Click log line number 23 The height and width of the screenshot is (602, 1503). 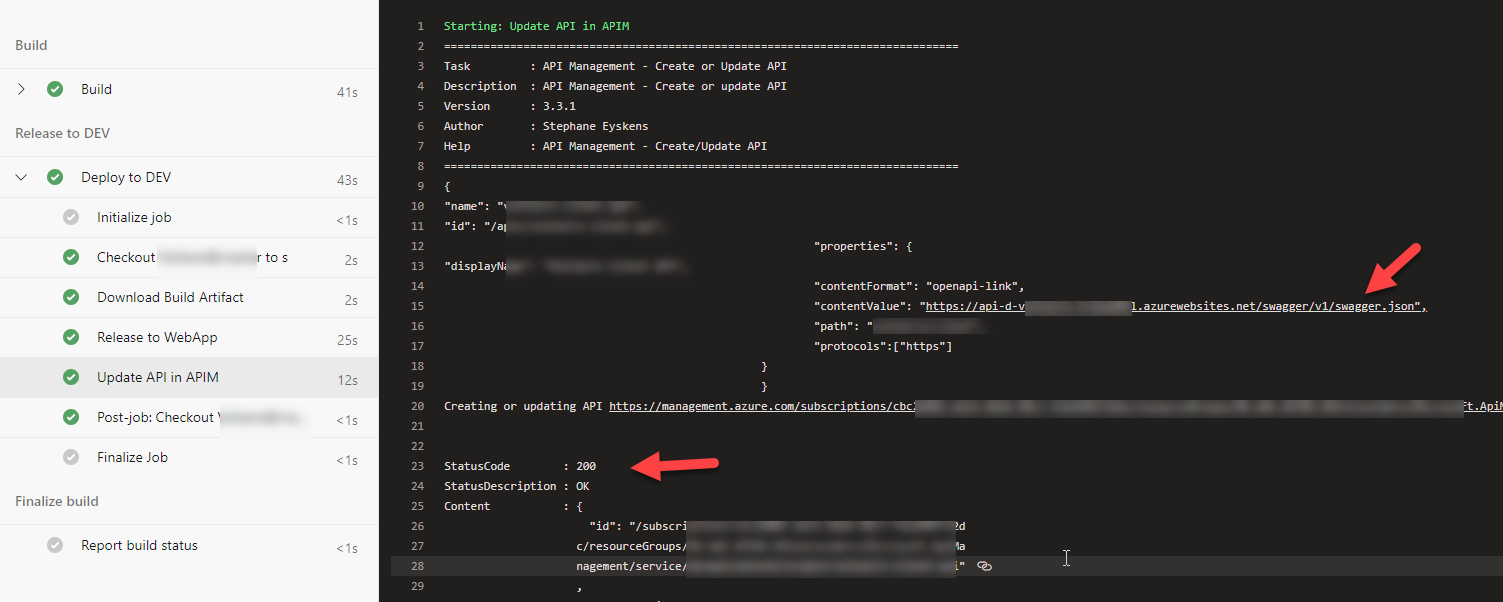coord(419,466)
